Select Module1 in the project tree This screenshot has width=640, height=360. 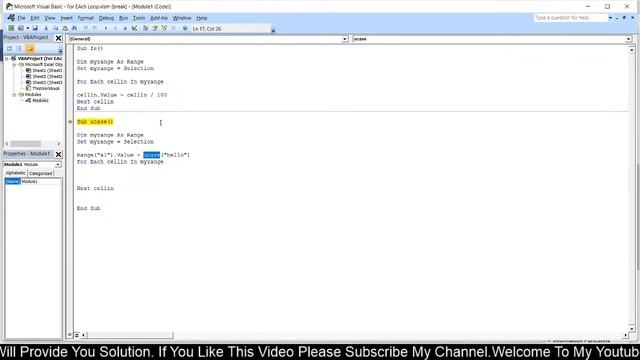(x=37, y=100)
